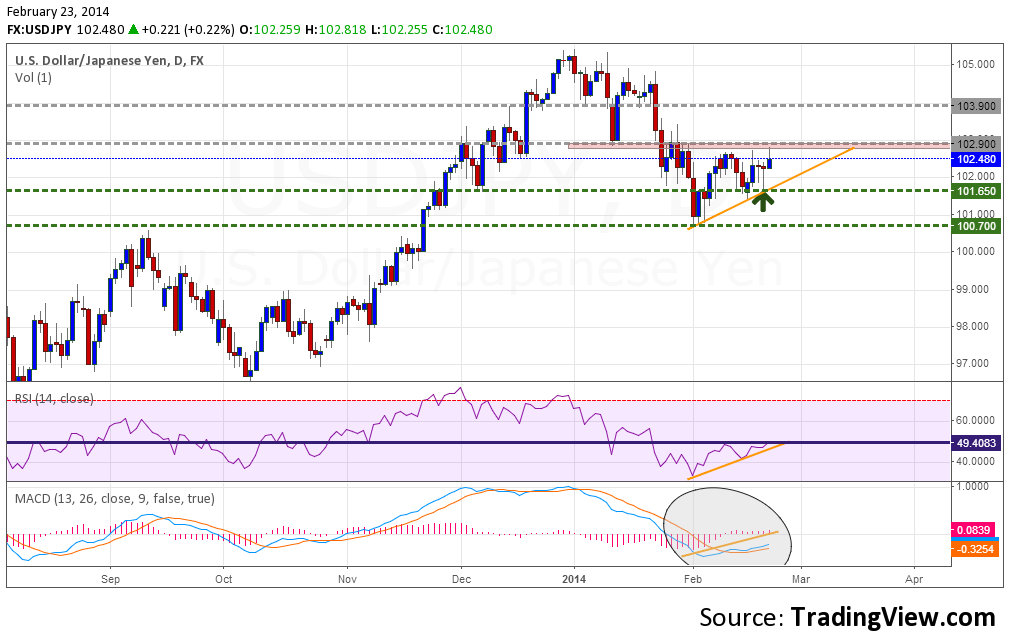Image resolution: width=1010 pixels, height=644 pixels.
Task: Click the Nov date axis label
Action: (347, 579)
